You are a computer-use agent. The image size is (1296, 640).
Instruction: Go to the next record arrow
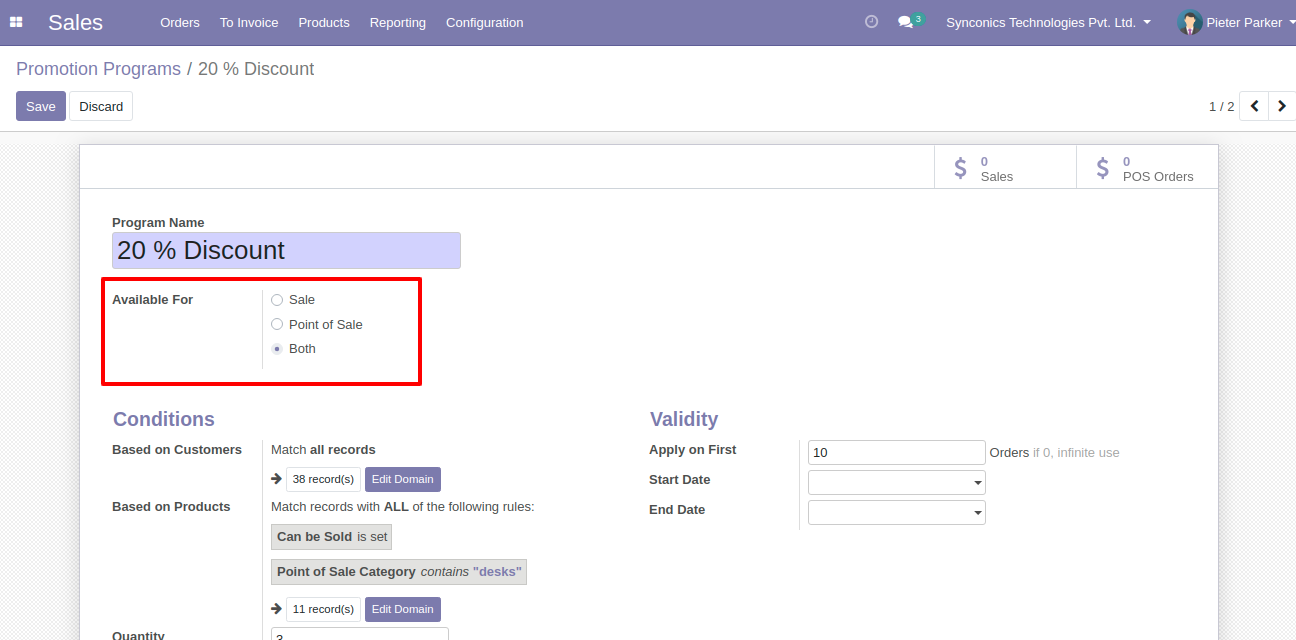(1282, 106)
